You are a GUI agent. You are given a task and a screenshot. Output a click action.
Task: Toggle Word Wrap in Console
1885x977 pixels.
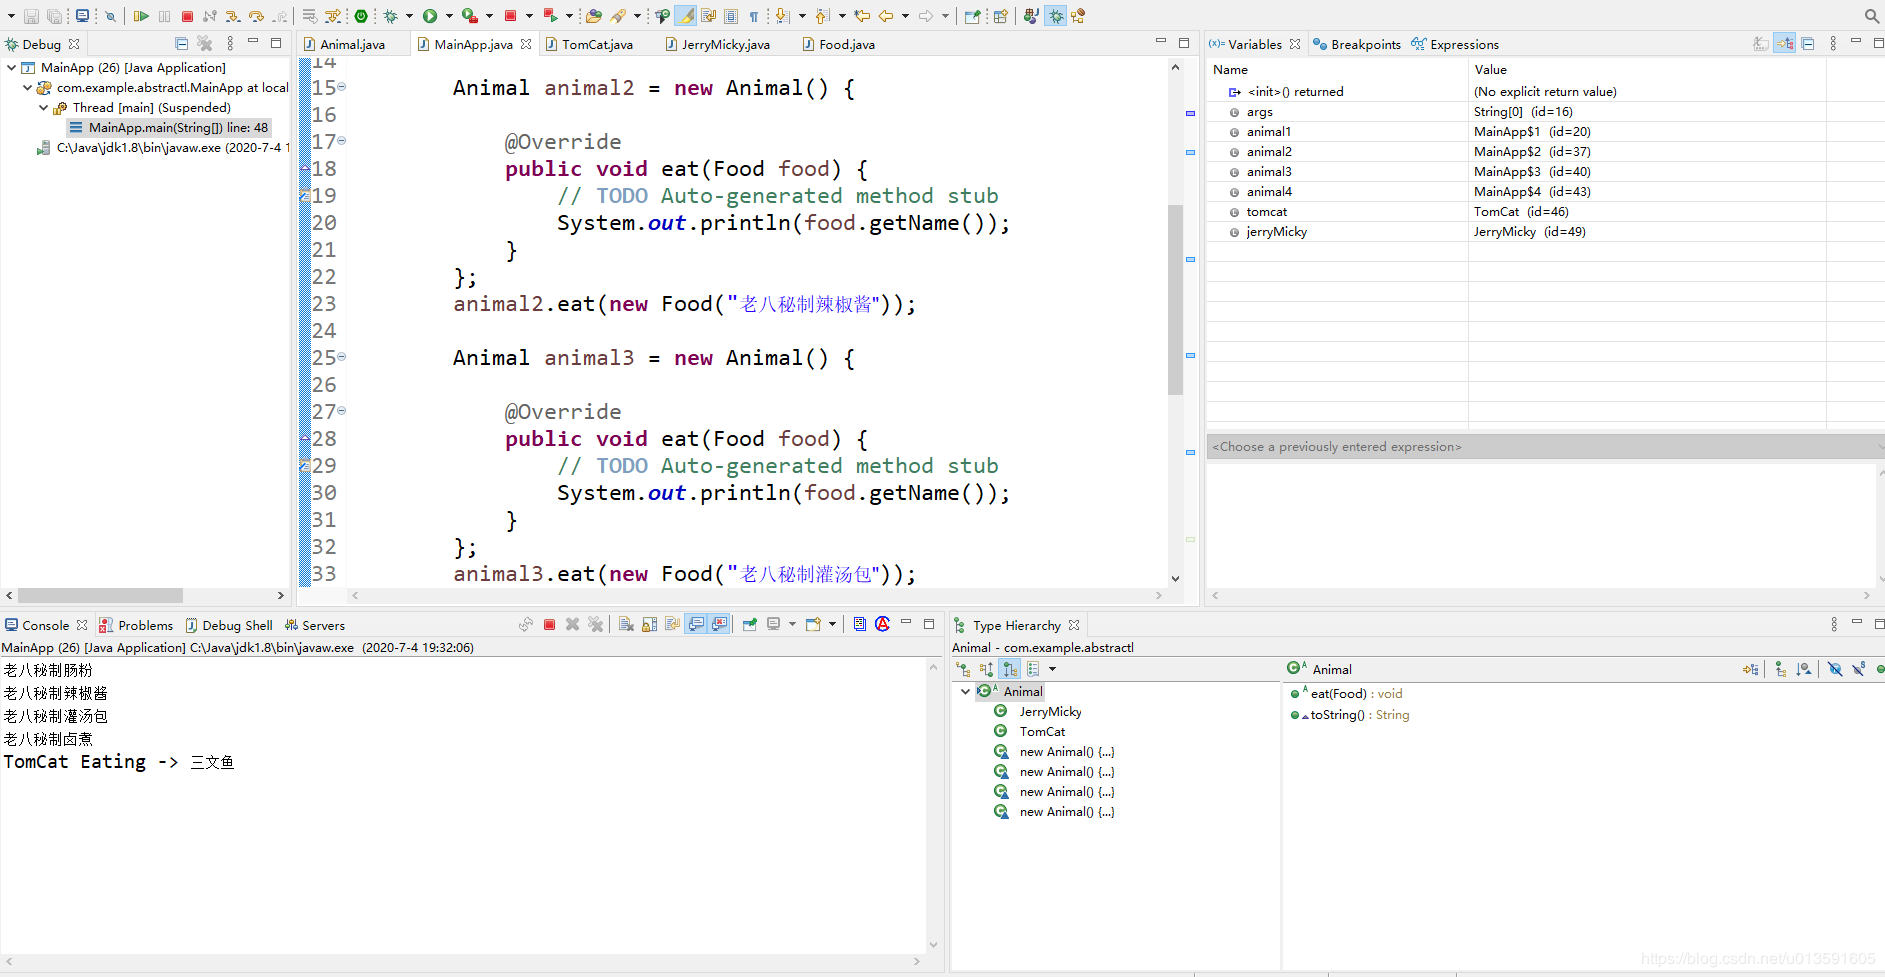coord(673,624)
